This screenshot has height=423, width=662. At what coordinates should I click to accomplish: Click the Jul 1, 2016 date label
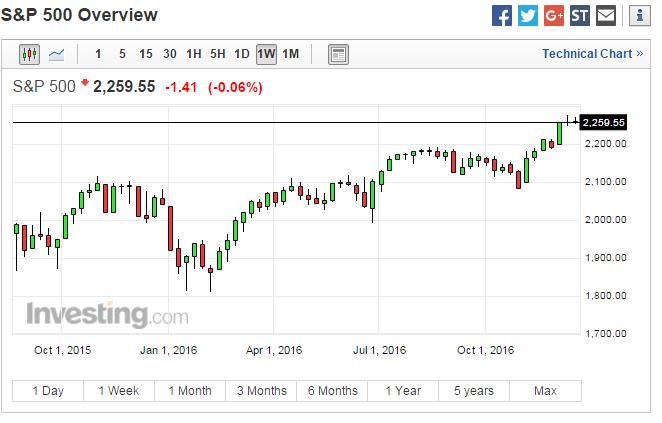379,350
